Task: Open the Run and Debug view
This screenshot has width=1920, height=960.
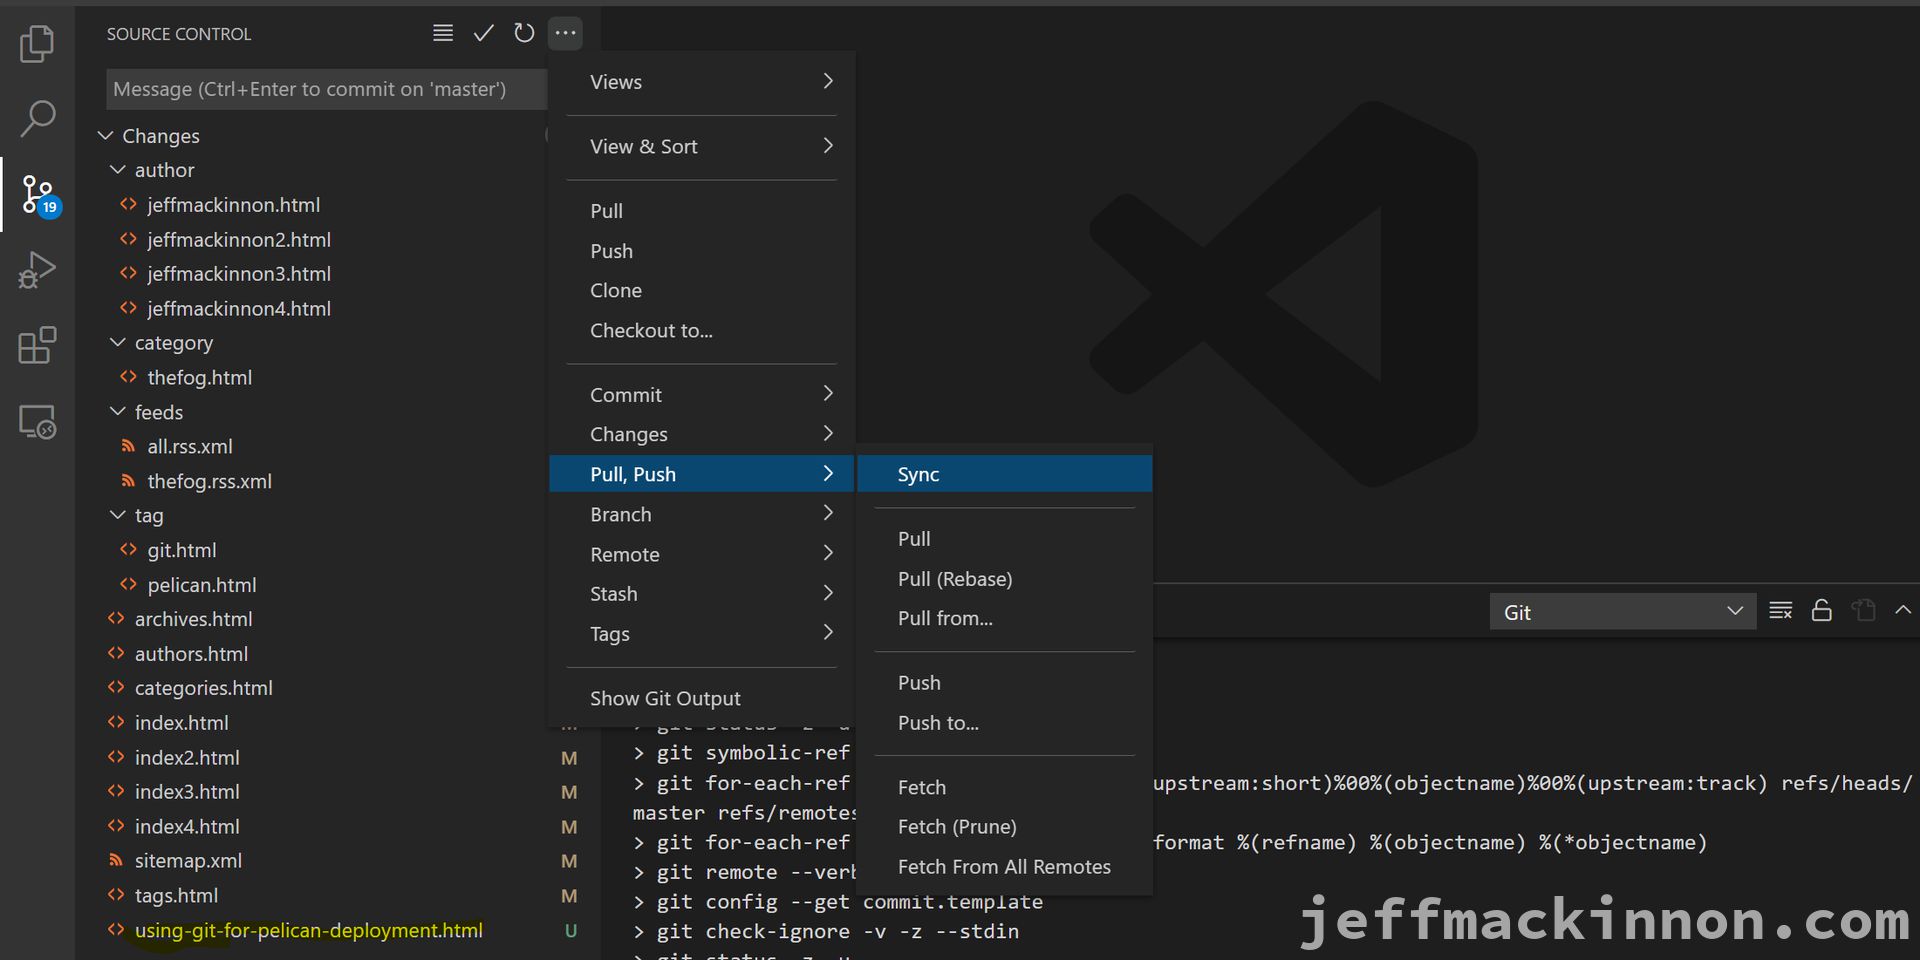Action: click(37, 270)
